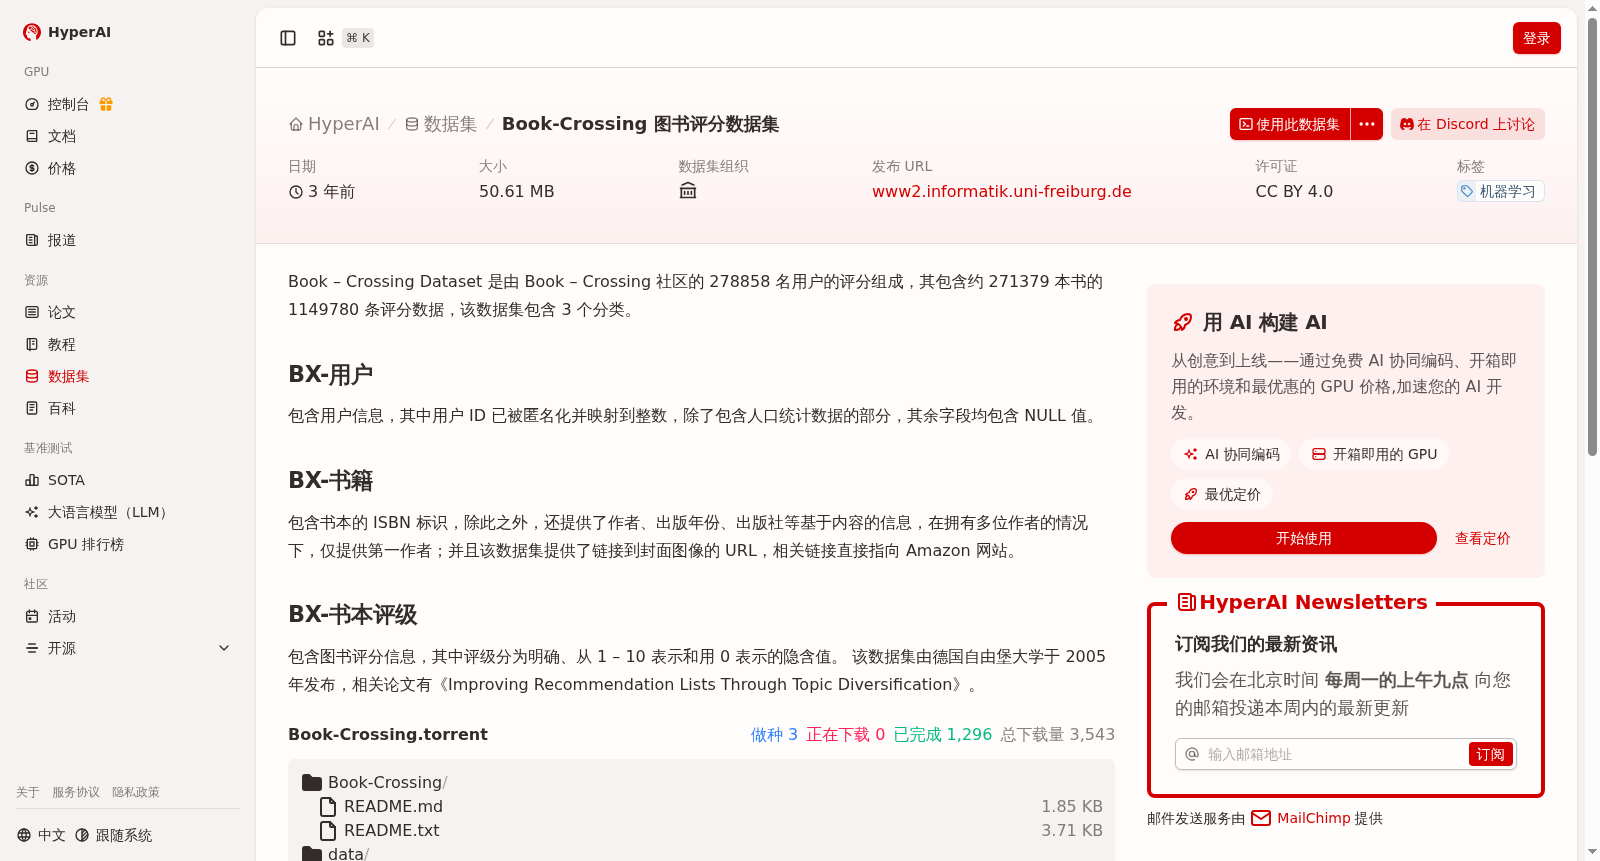Click the 最优定价 chip

click(x=1222, y=494)
